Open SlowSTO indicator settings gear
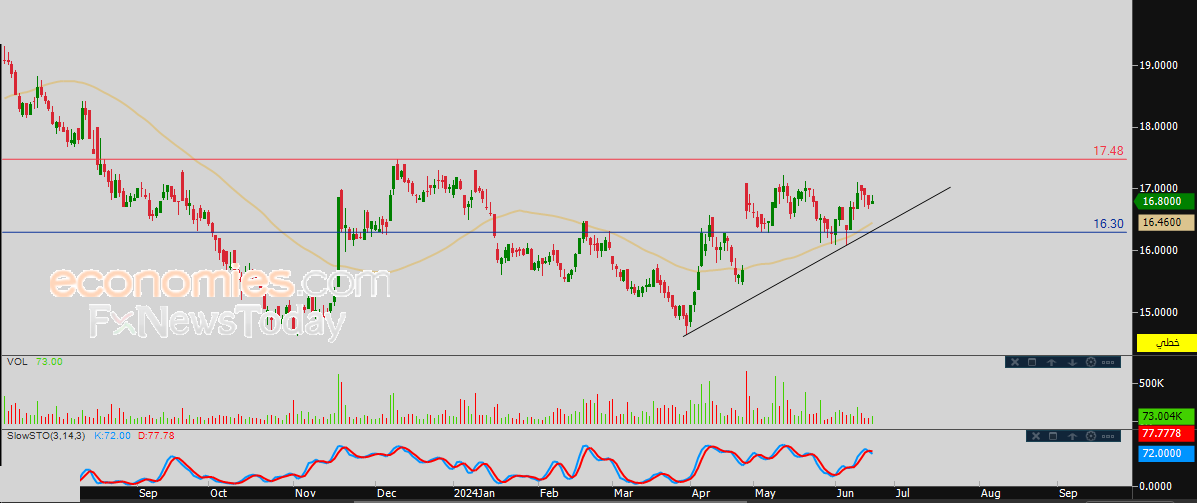This screenshot has height=503, width=1197. click(1091, 436)
